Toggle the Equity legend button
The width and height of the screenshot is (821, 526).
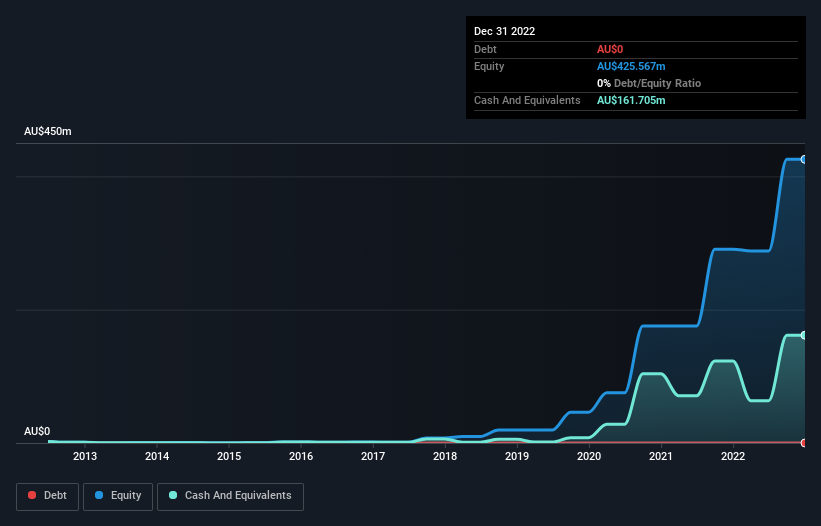[118, 496]
